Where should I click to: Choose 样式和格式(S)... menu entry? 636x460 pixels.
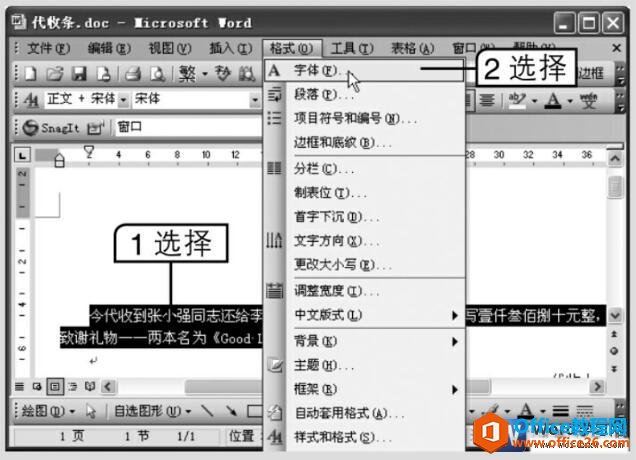pos(364,437)
